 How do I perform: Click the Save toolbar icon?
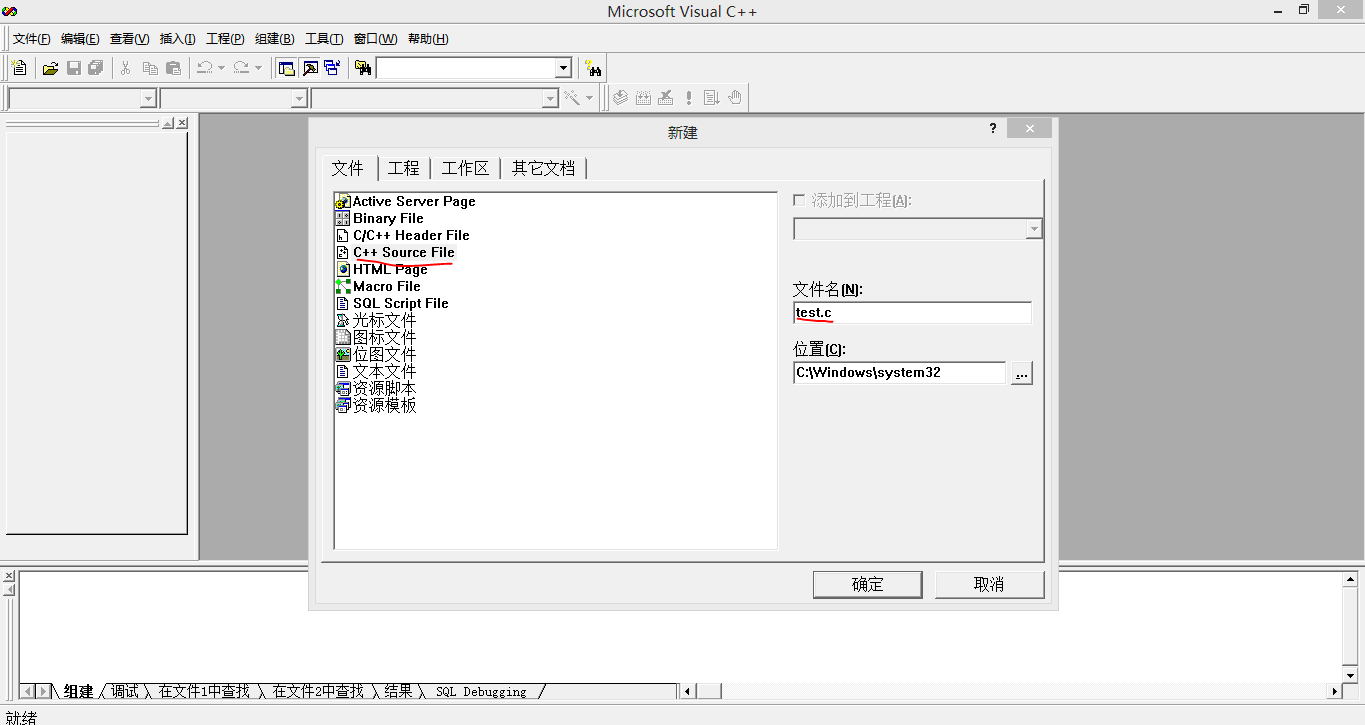(73, 68)
